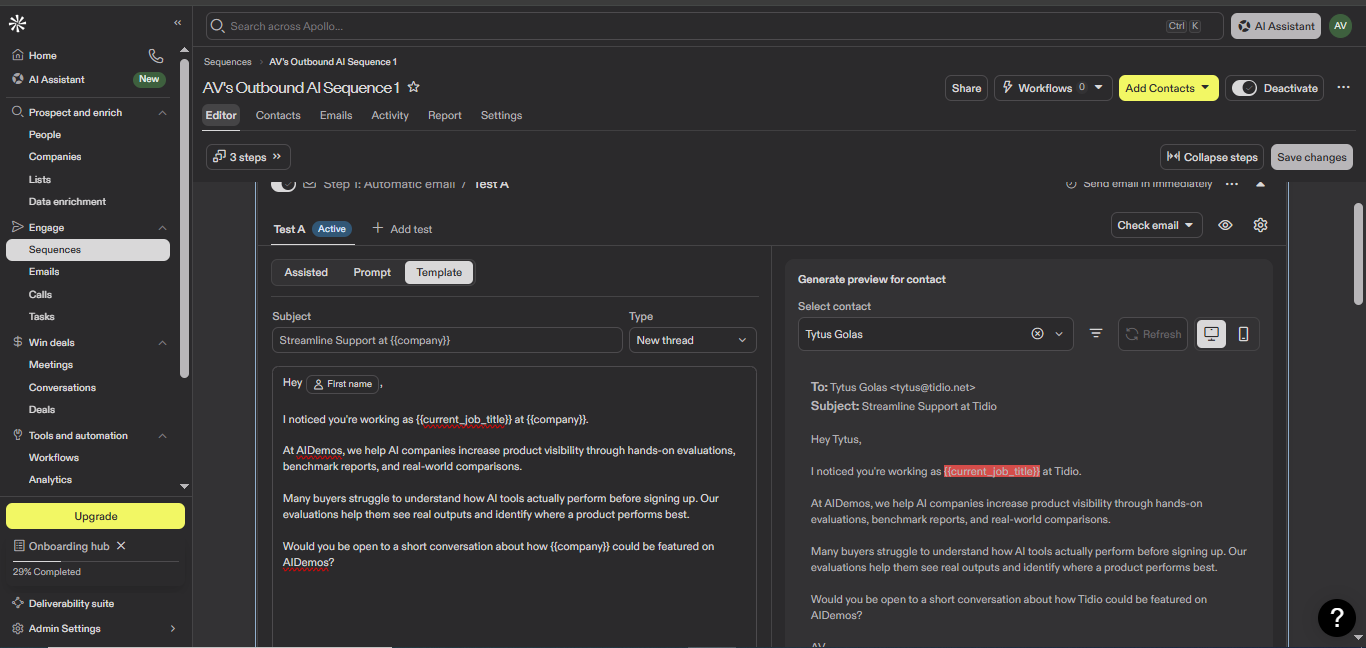The image size is (1366, 648).
Task: Switch to the Emails tab
Action: [336, 115]
